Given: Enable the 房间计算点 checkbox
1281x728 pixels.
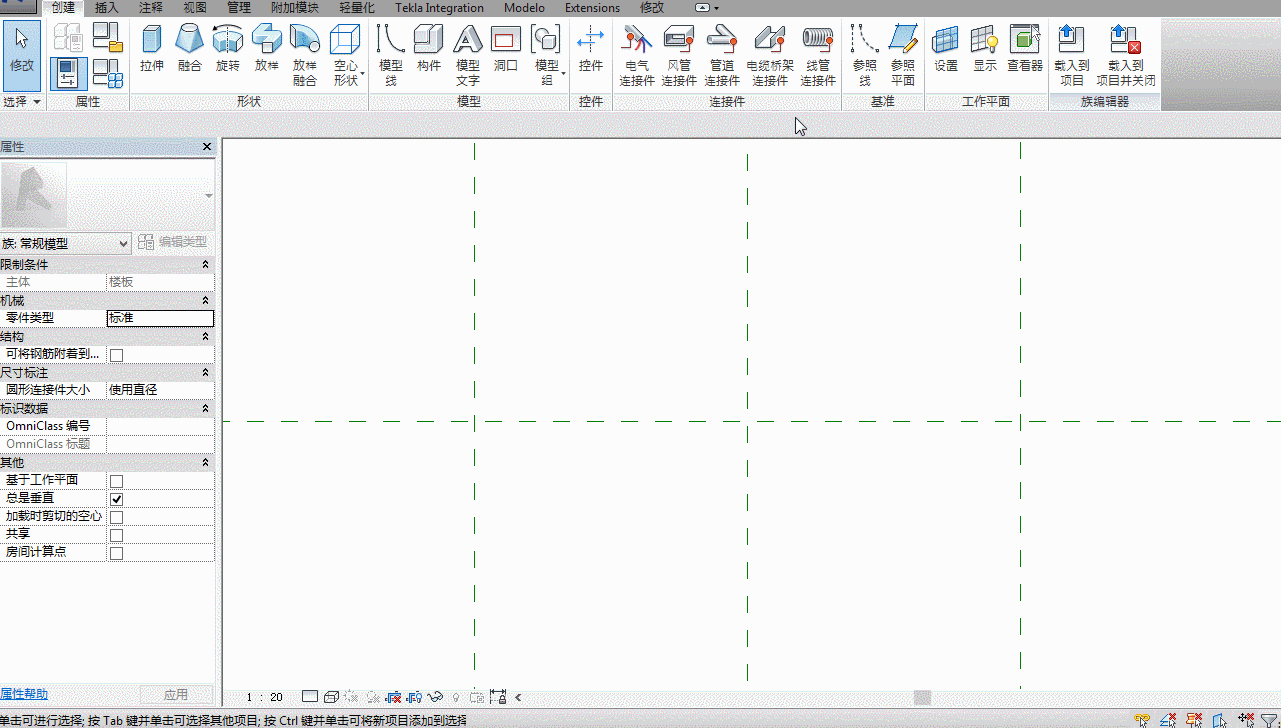Looking at the screenshot, I should click(116, 553).
